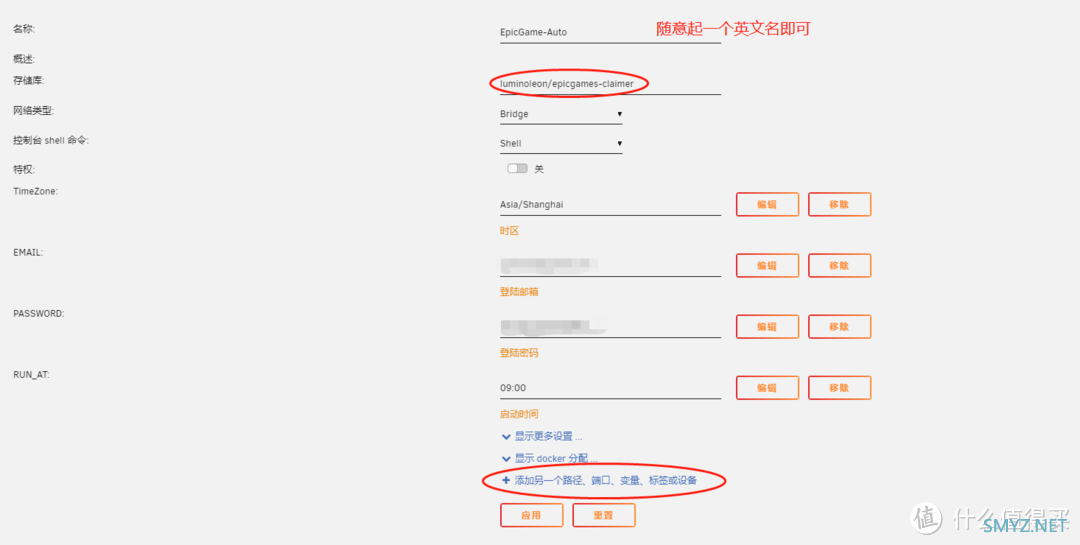The height and width of the screenshot is (545, 1080).
Task: Toggle the privileged (特权) switch
Action: point(517,169)
